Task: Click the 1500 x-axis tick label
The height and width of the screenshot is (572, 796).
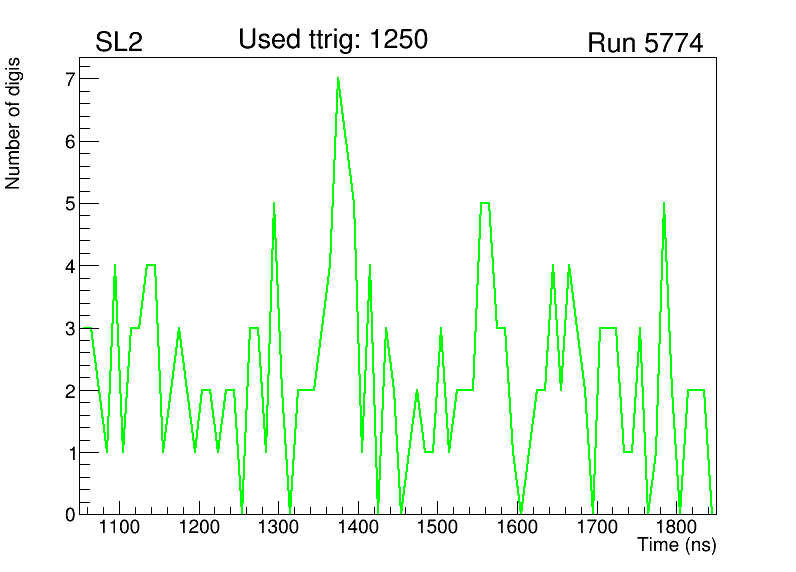Action: tap(438, 528)
